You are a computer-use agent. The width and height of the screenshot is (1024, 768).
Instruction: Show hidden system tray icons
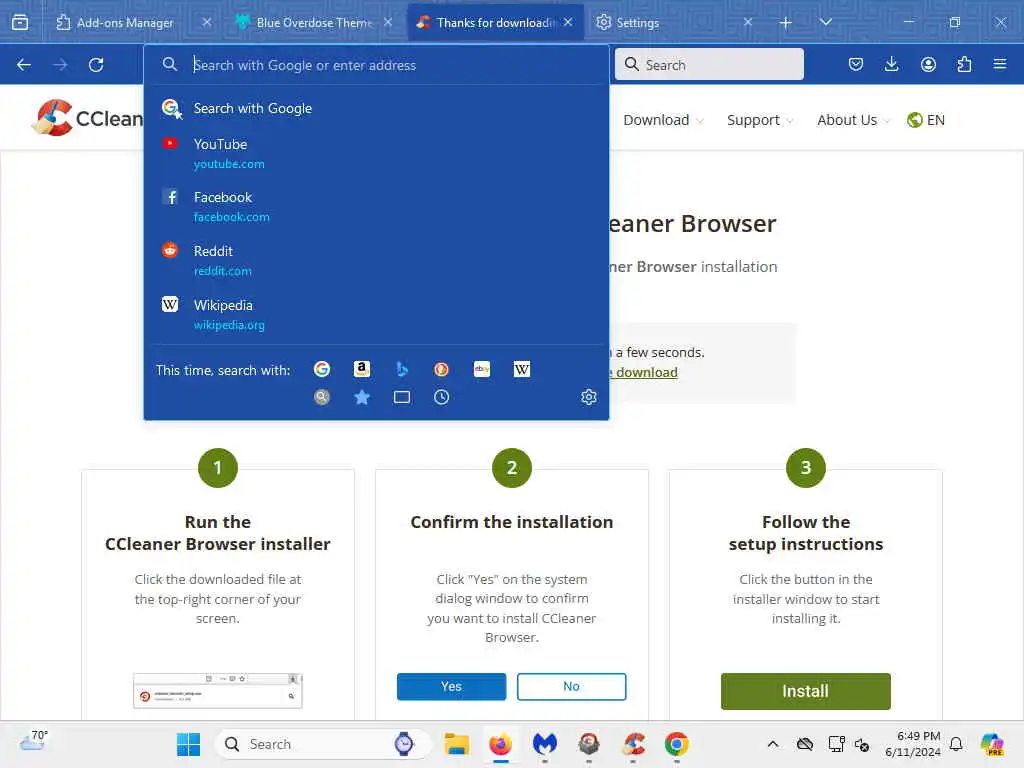(x=773, y=744)
